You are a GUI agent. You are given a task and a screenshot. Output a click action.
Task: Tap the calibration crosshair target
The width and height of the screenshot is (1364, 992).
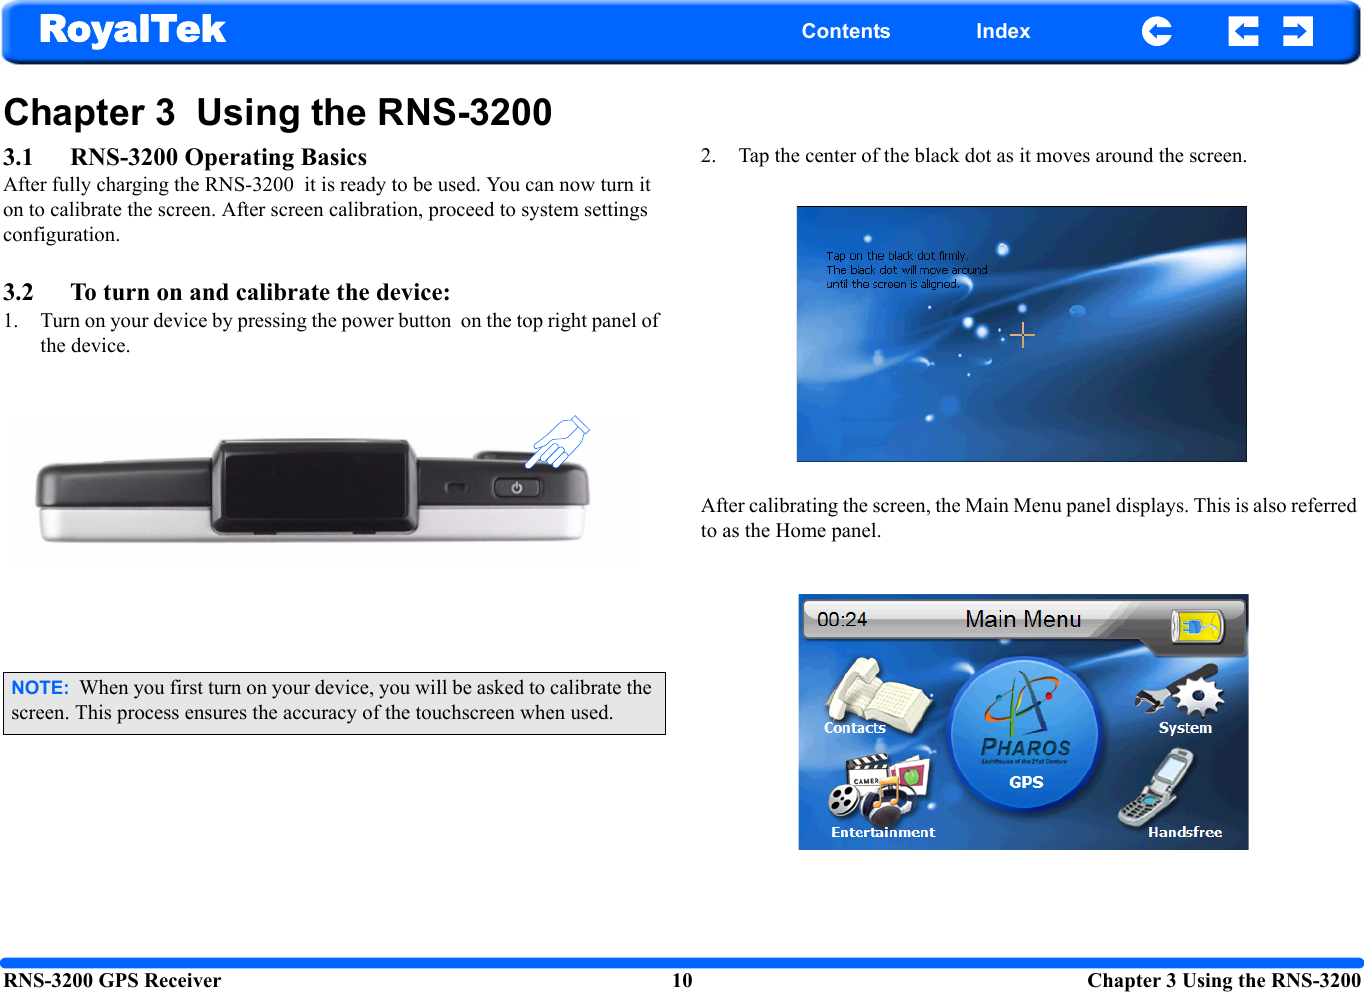click(1022, 335)
